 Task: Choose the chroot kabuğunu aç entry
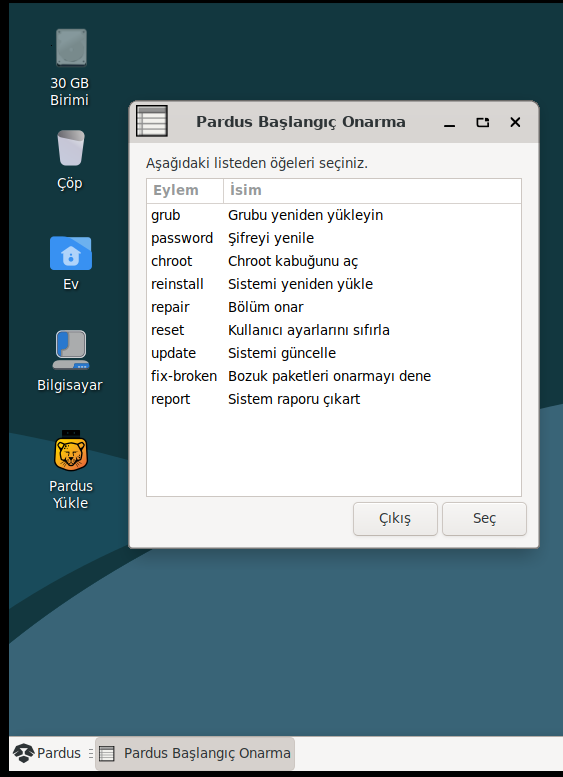click(x=334, y=261)
